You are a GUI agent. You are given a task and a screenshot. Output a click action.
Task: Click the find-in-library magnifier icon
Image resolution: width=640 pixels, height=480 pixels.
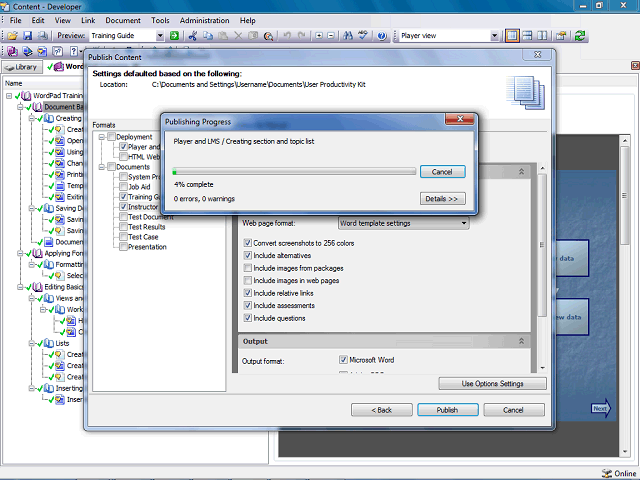268,36
